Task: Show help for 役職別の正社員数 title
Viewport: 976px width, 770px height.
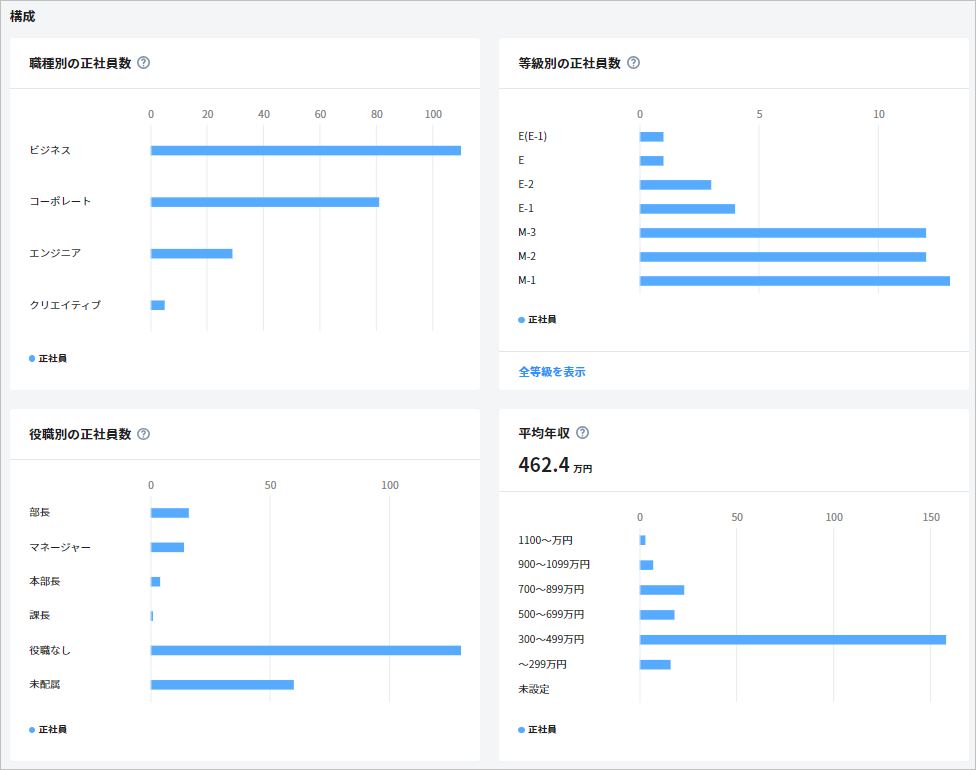Action: [x=144, y=434]
